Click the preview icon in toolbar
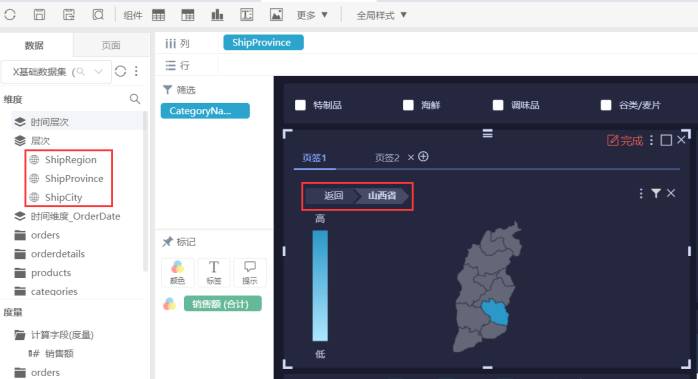 pyautogui.click(x=98, y=15)
